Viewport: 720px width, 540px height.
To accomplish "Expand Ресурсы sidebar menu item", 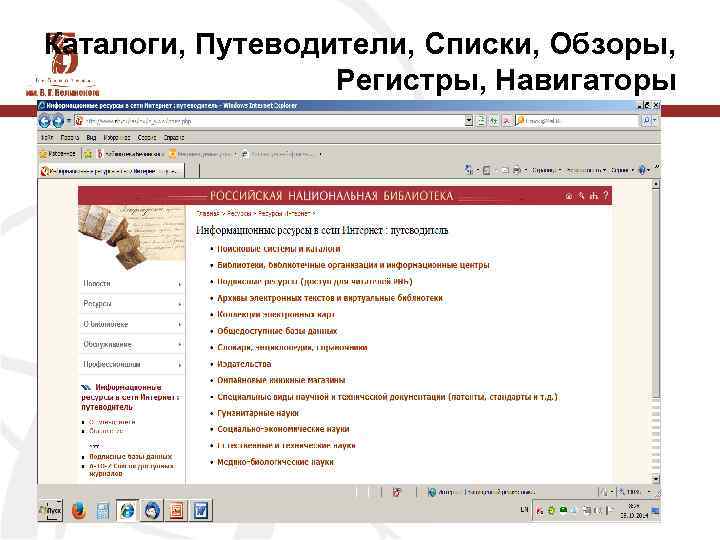I will (x=132, y=304).
